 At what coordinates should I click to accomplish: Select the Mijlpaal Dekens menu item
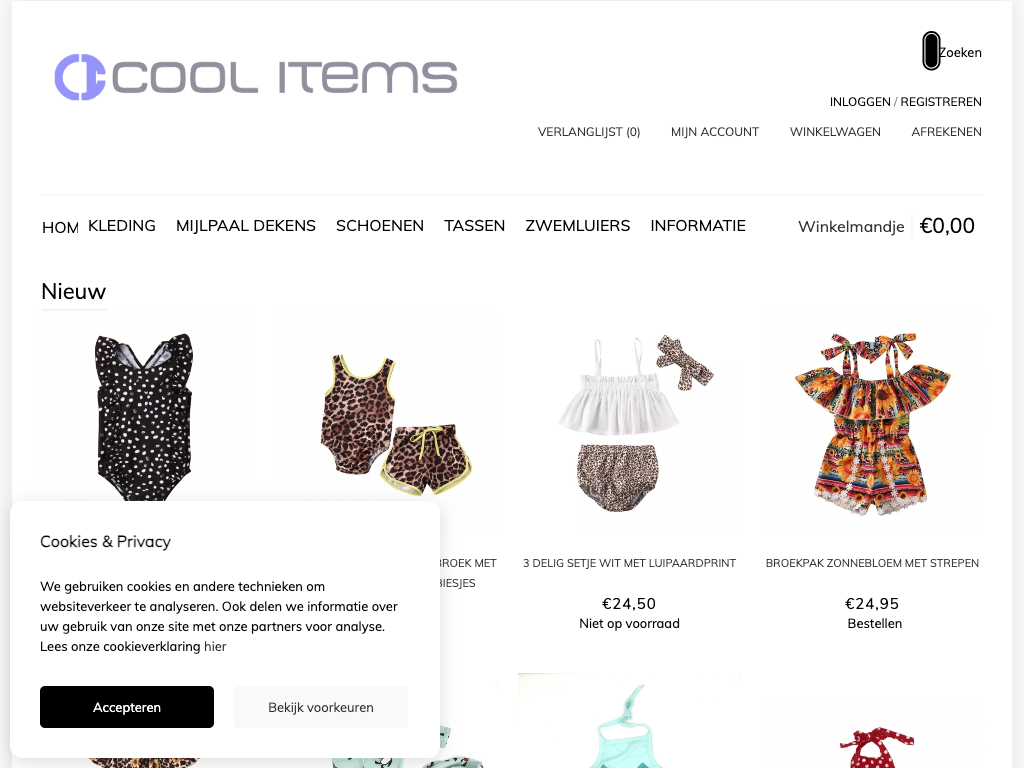coord(246,226)
